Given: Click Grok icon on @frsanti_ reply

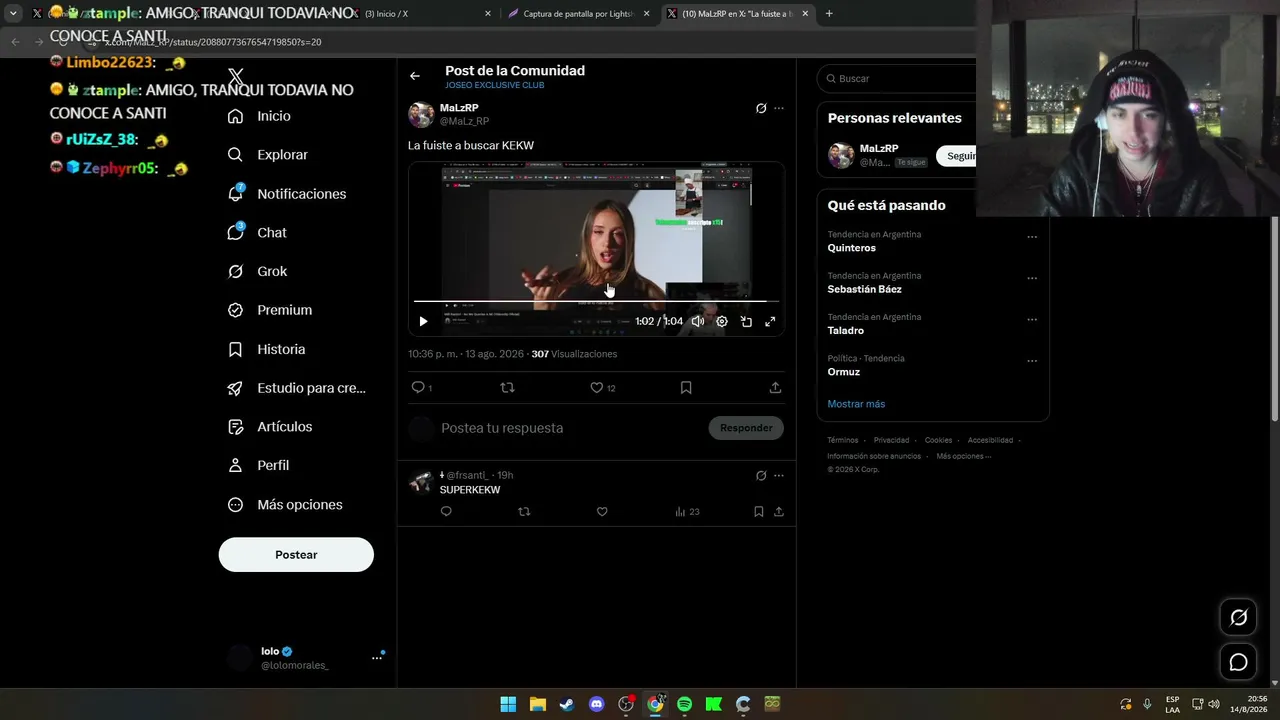Looking at the screenshot, I should [x=761, y=476].
